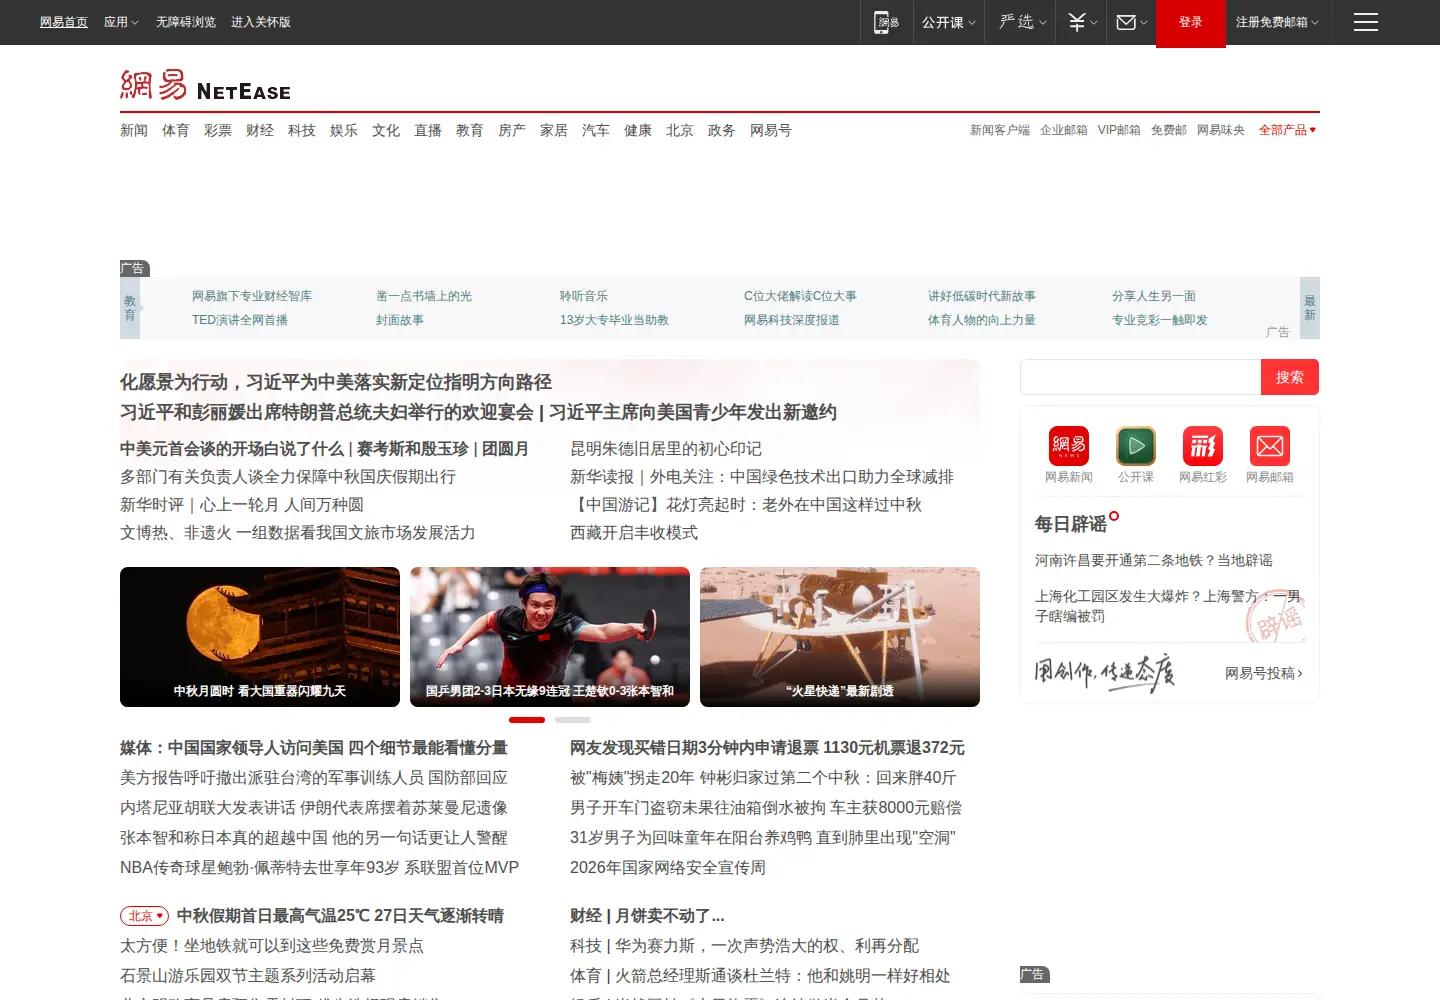Open 河南许昌要开通第二条地铁 rumor article
Viewport: 1440px width, 1000px height.
[x=1154, y=560]
